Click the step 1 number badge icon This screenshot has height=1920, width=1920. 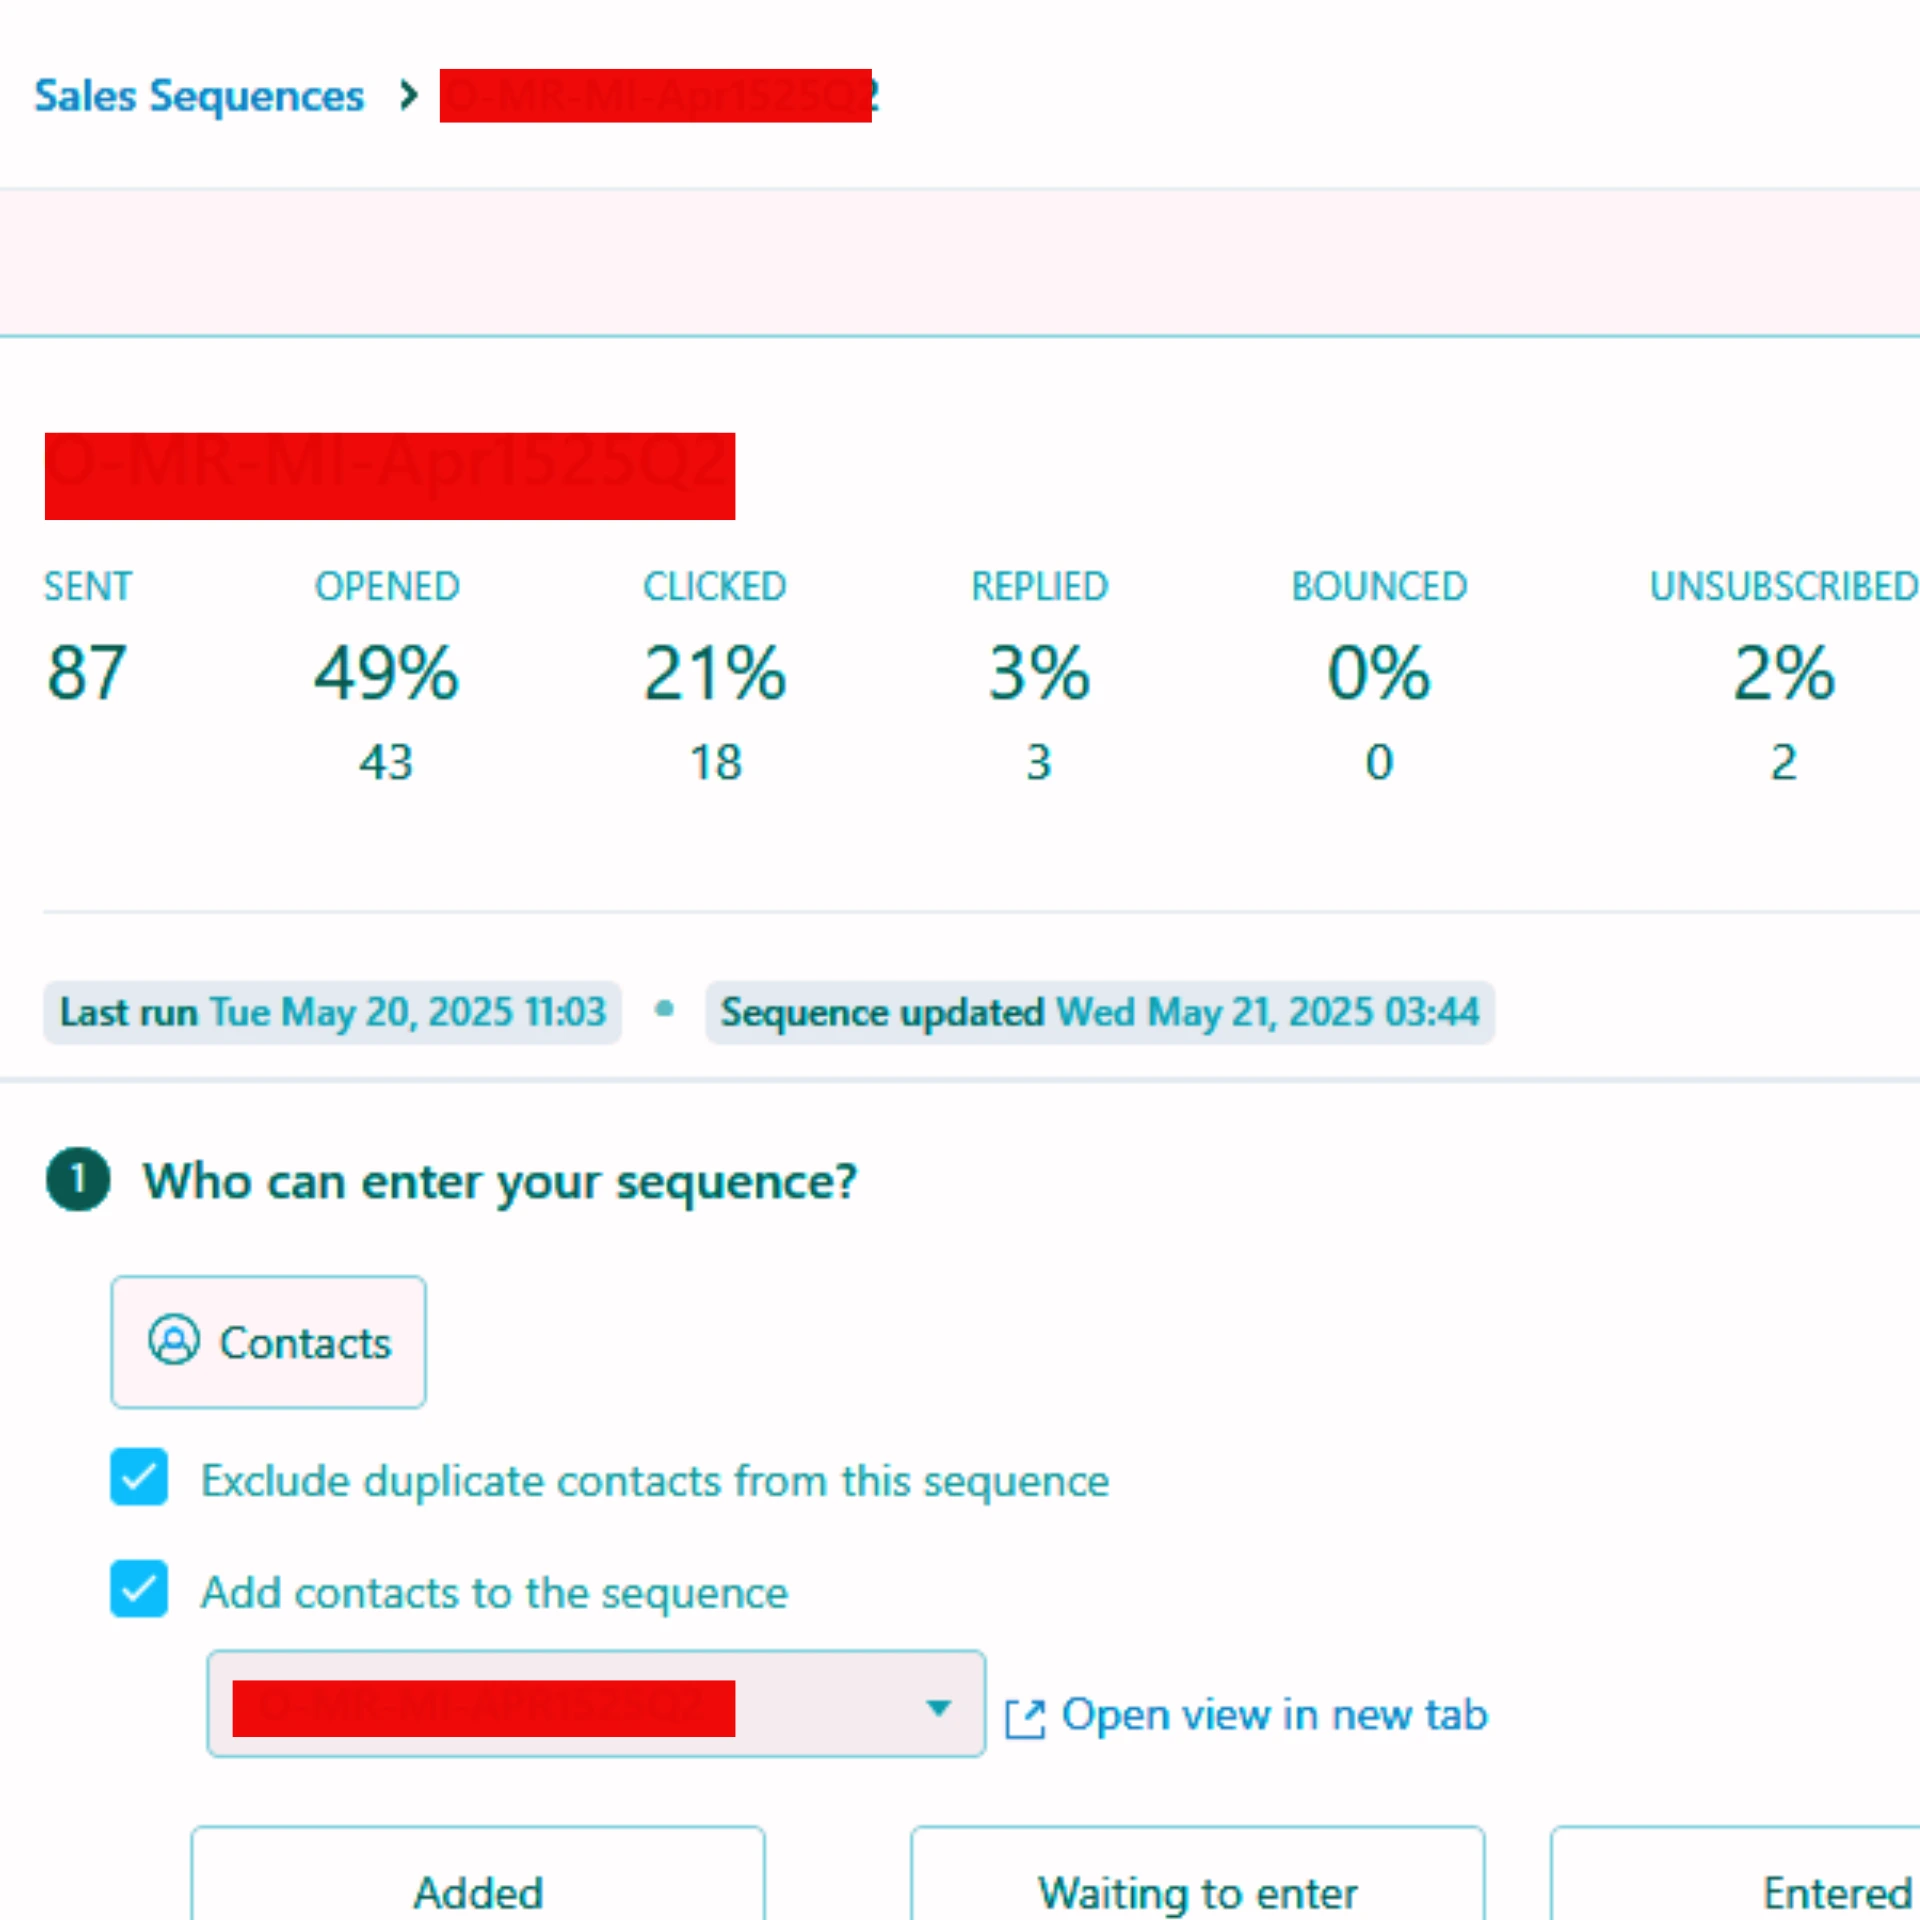tap(78, 1179)
